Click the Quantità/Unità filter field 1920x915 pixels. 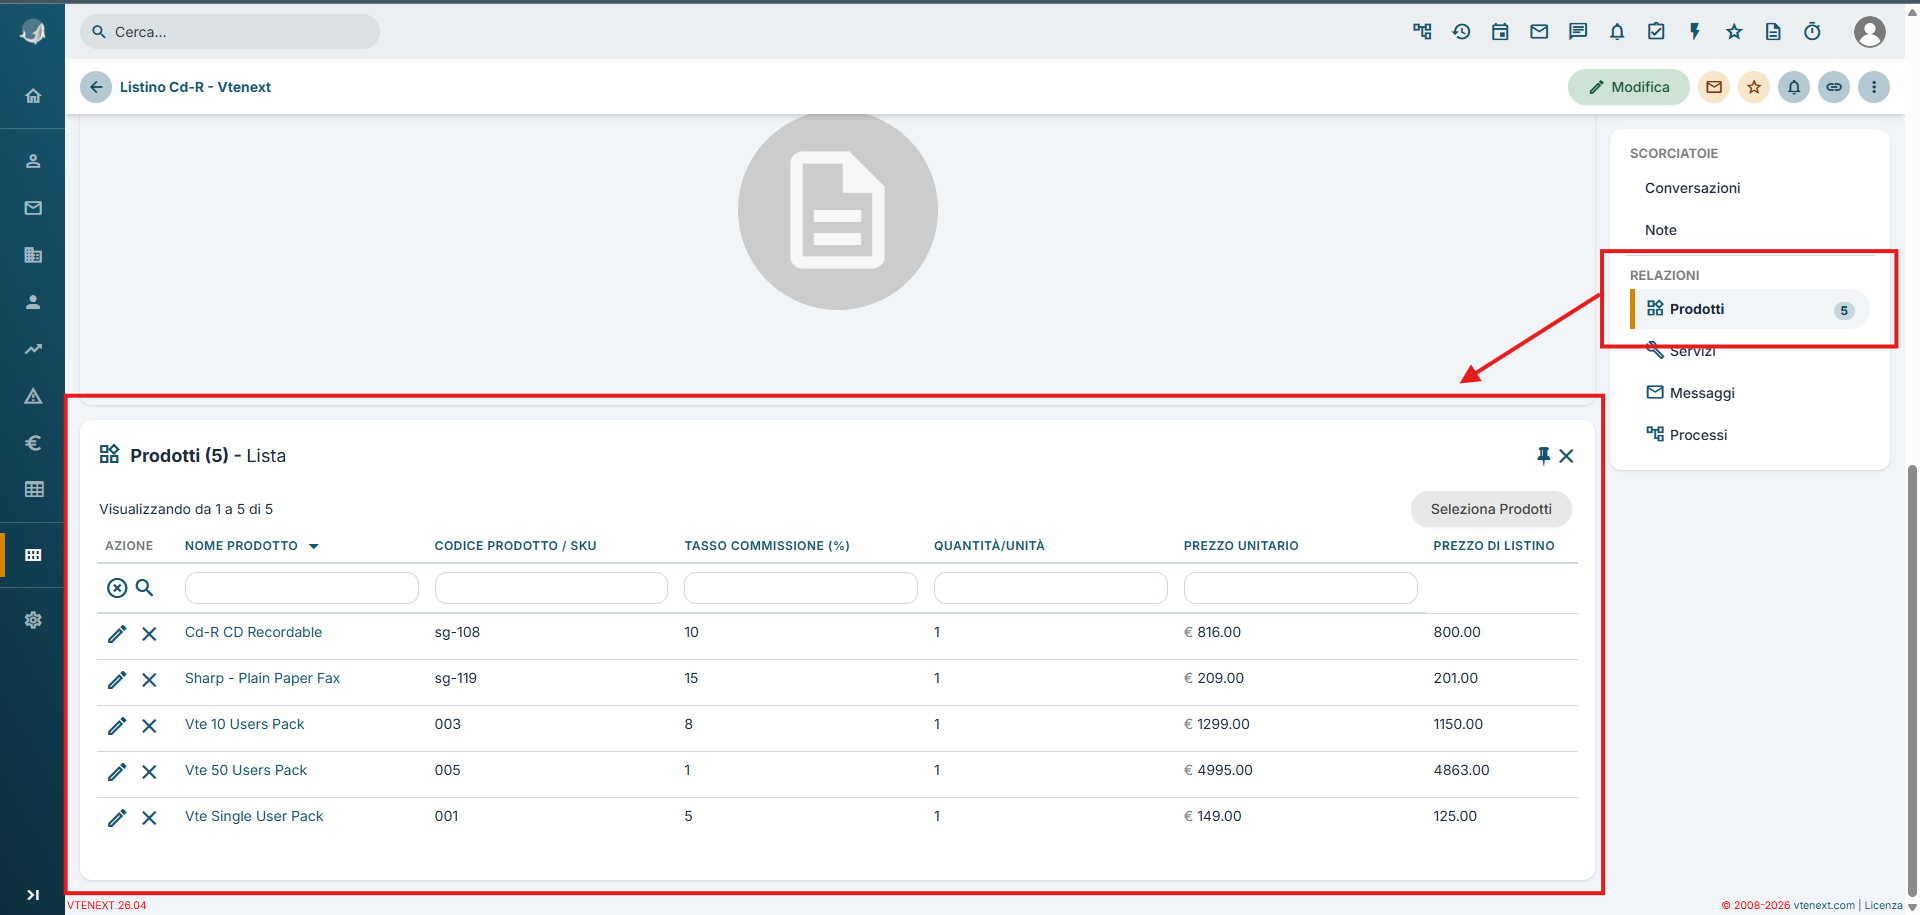(x=1051, y=588)
